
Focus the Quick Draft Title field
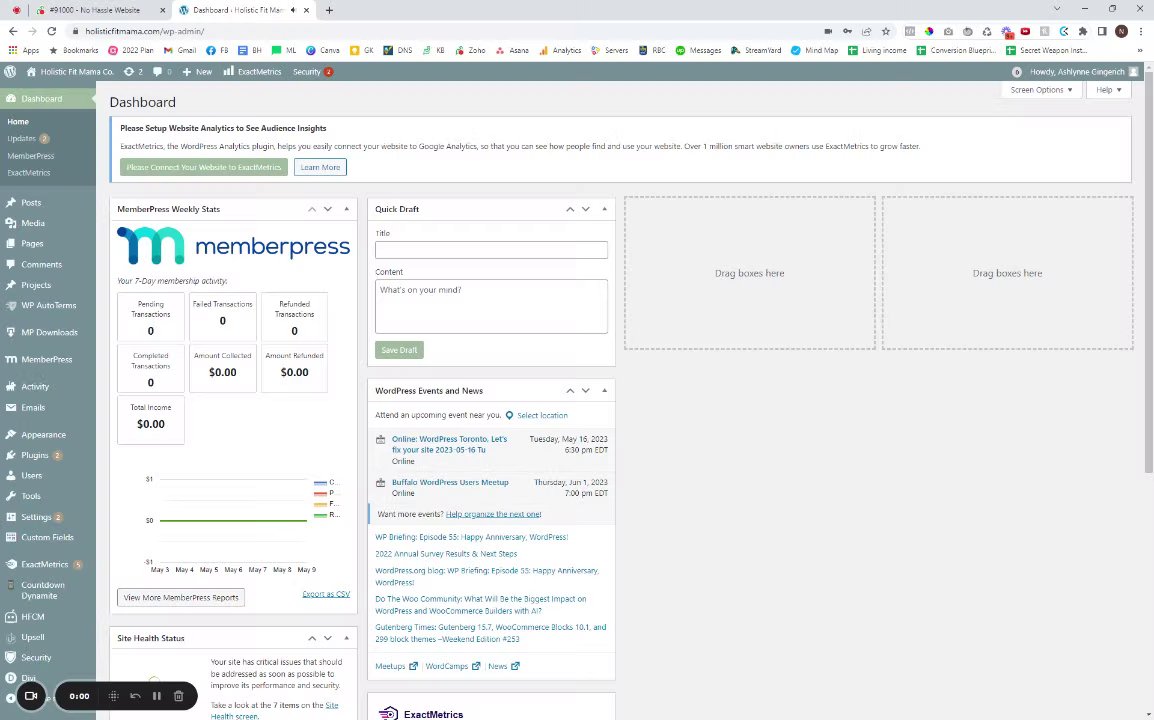(491, 250)
